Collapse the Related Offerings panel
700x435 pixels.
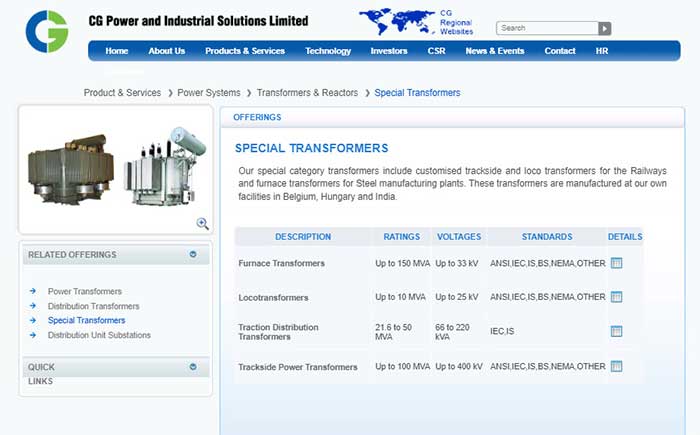193,254
